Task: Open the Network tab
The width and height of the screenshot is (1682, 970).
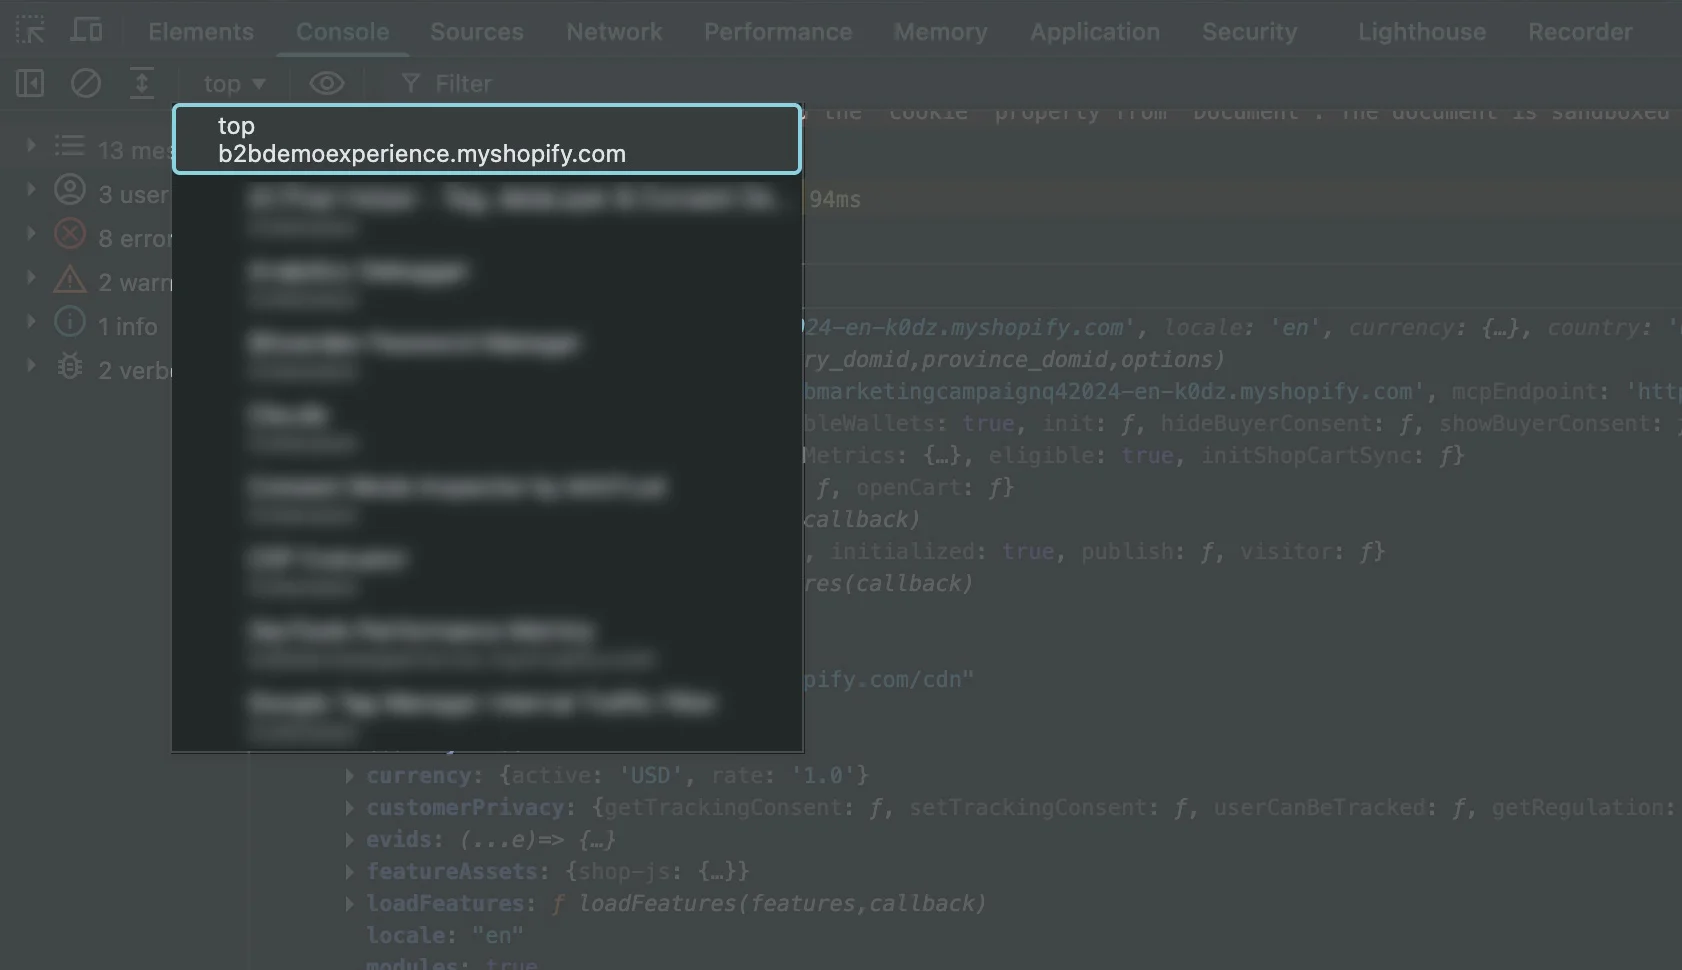Action: [614, 31]
